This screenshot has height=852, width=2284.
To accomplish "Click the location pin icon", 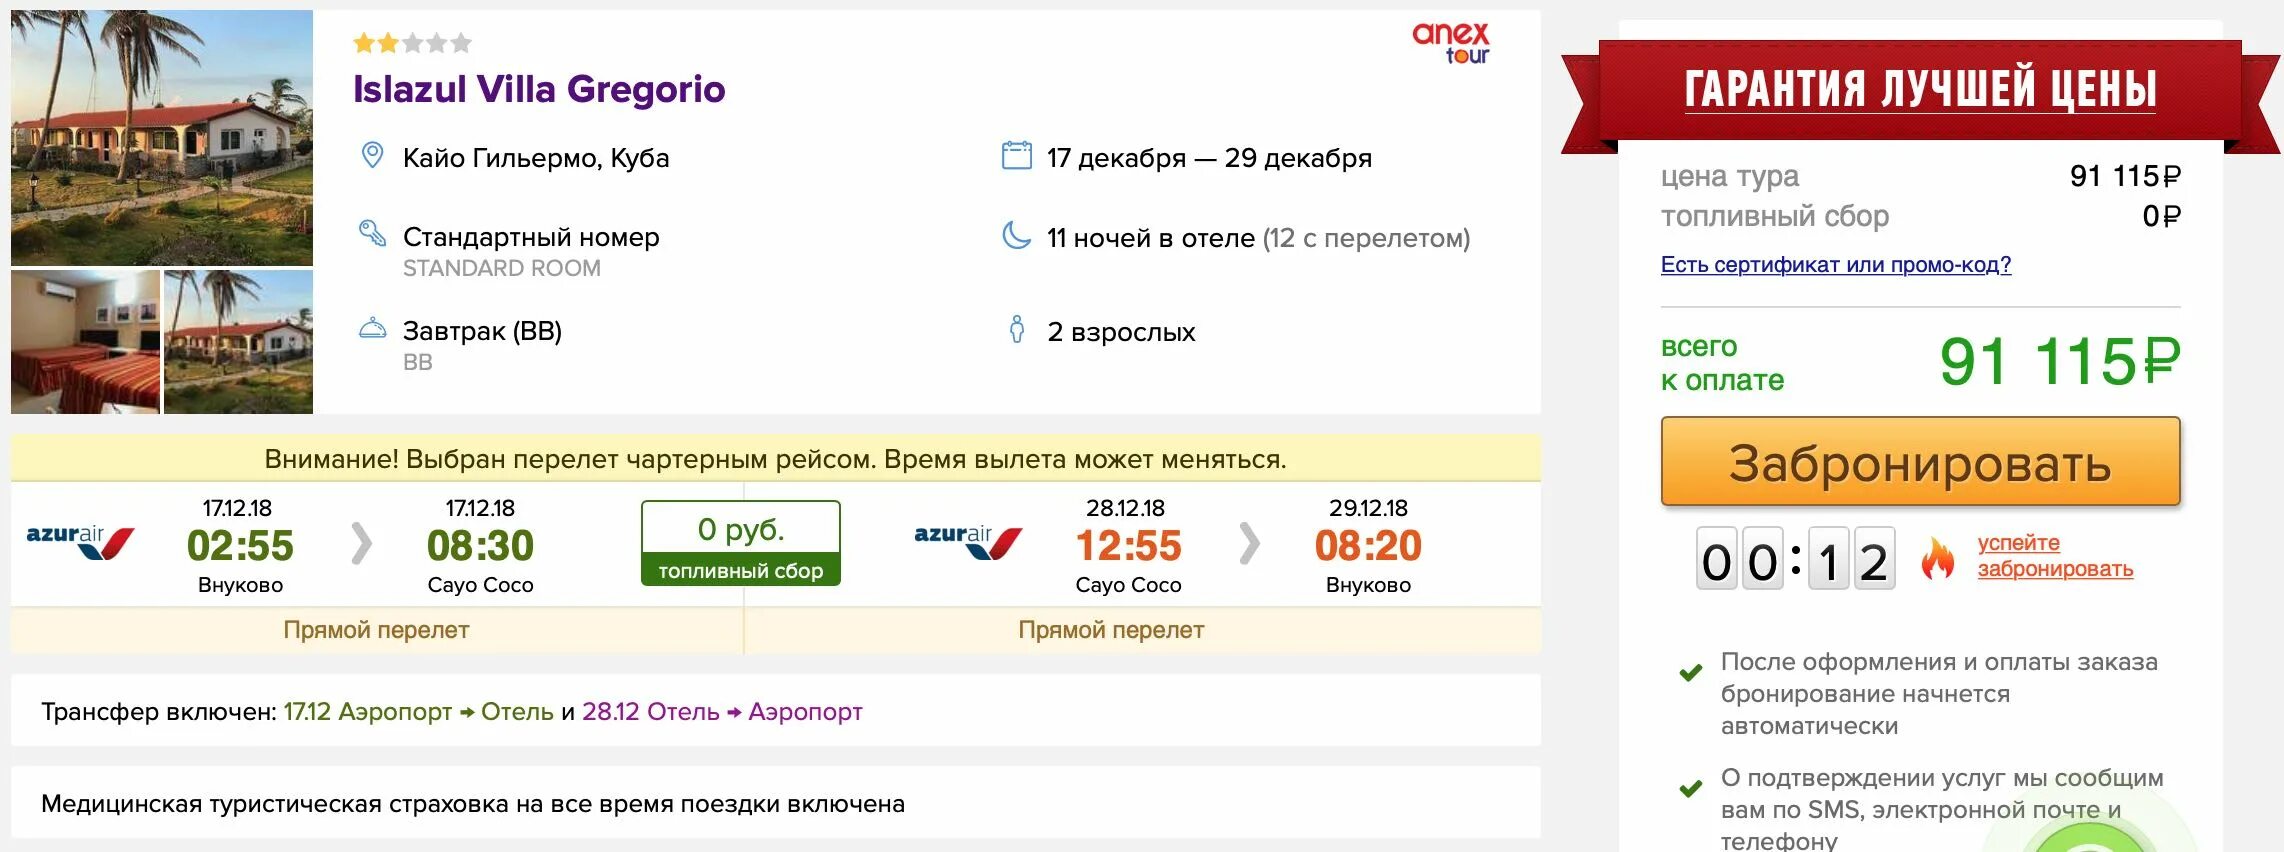I will (372, 156).
